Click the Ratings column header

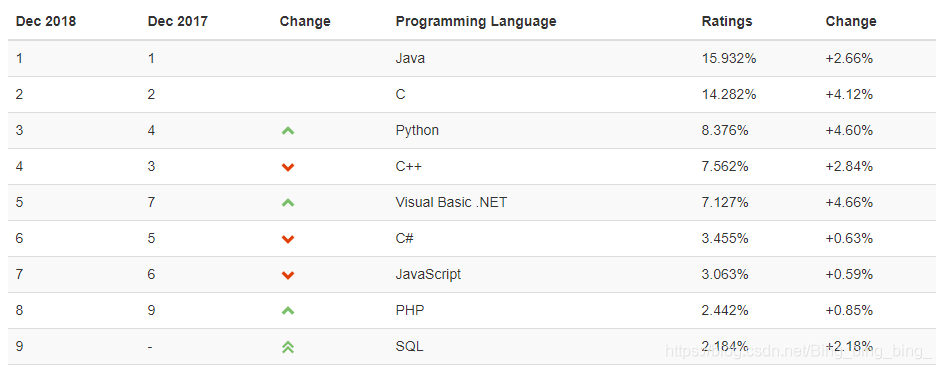tap(727, 22)
